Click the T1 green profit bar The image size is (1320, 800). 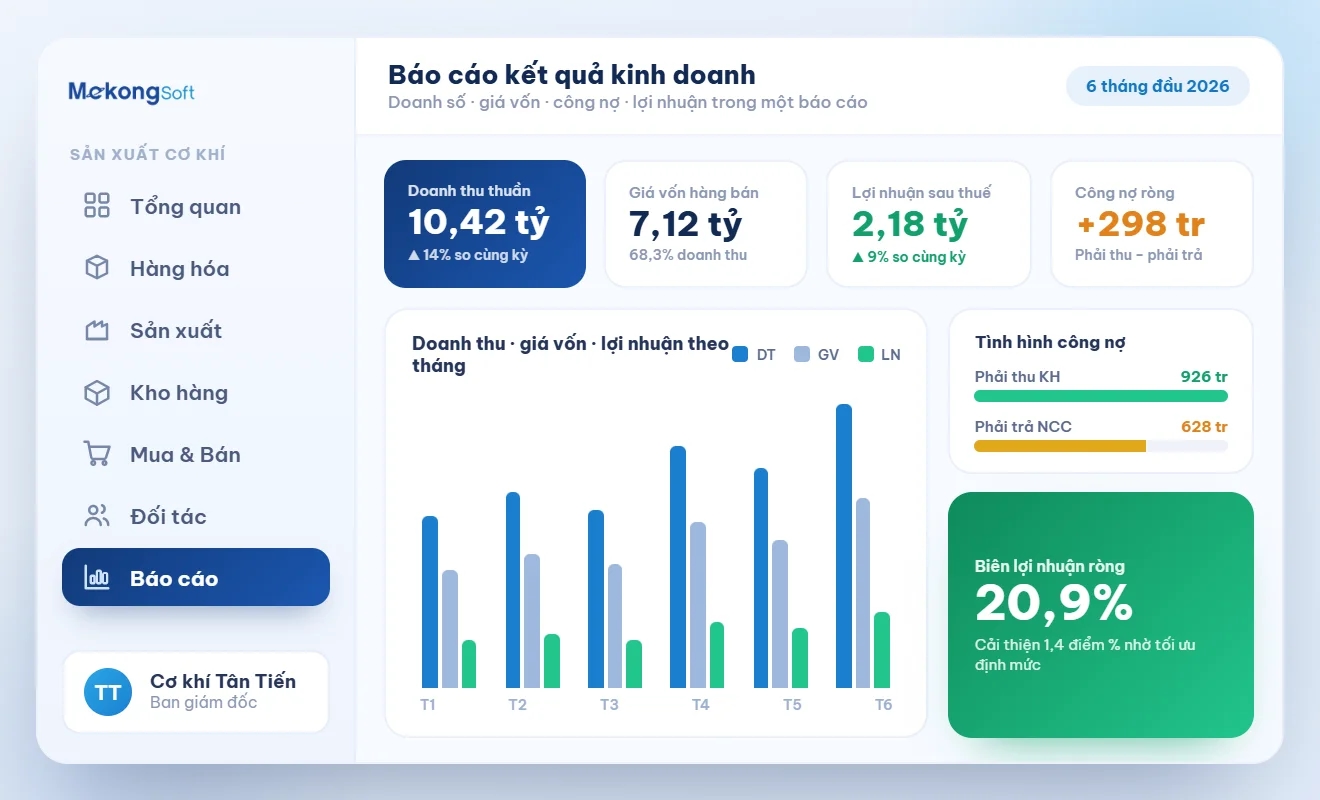coord(469,664)
